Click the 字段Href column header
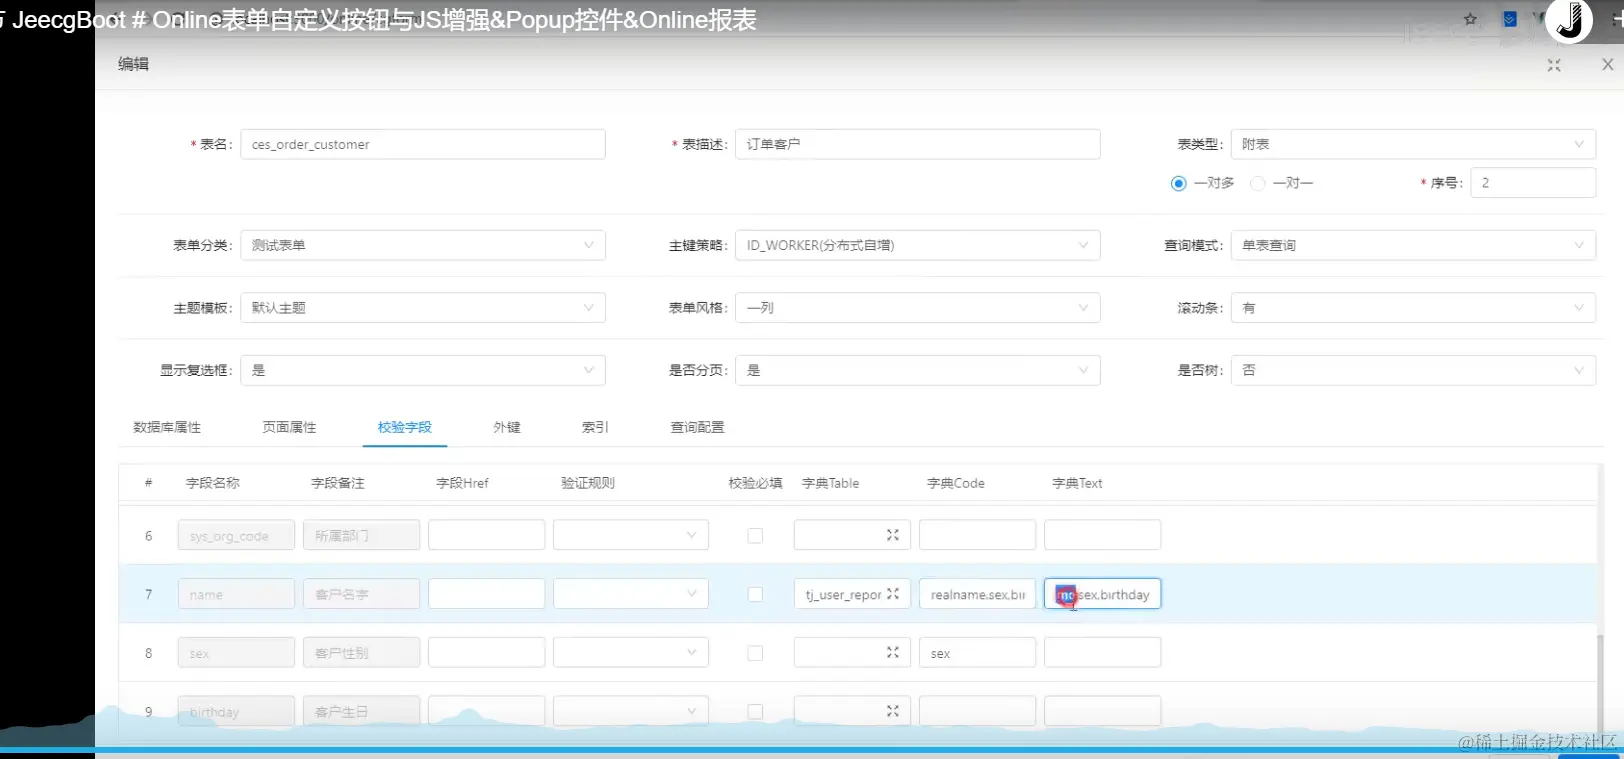The image size is (1624, 759). 462,483
